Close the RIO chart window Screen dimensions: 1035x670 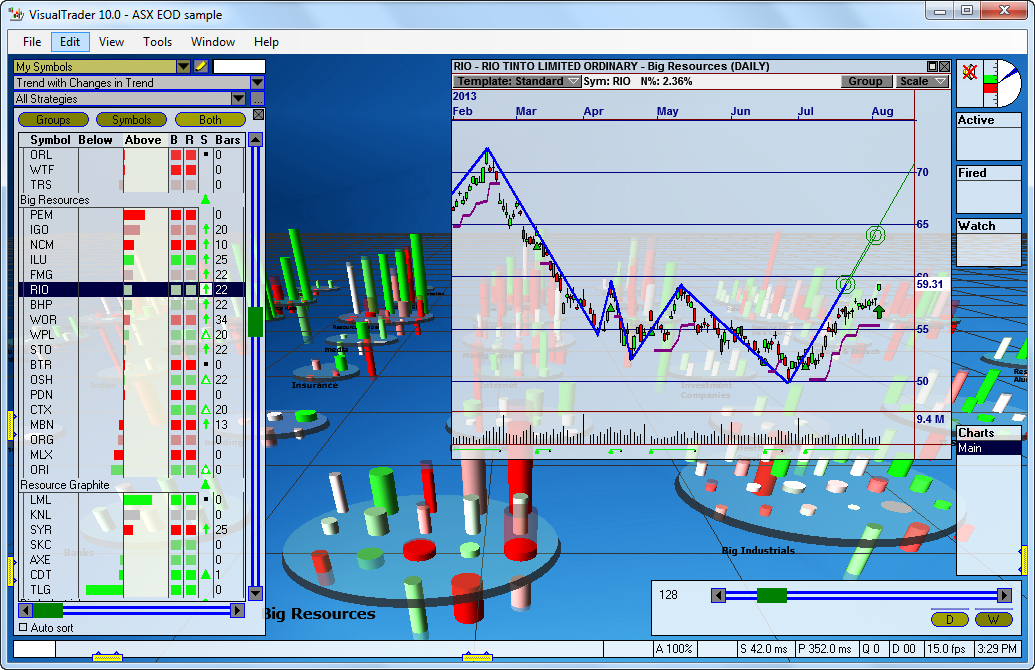point(945,66)
